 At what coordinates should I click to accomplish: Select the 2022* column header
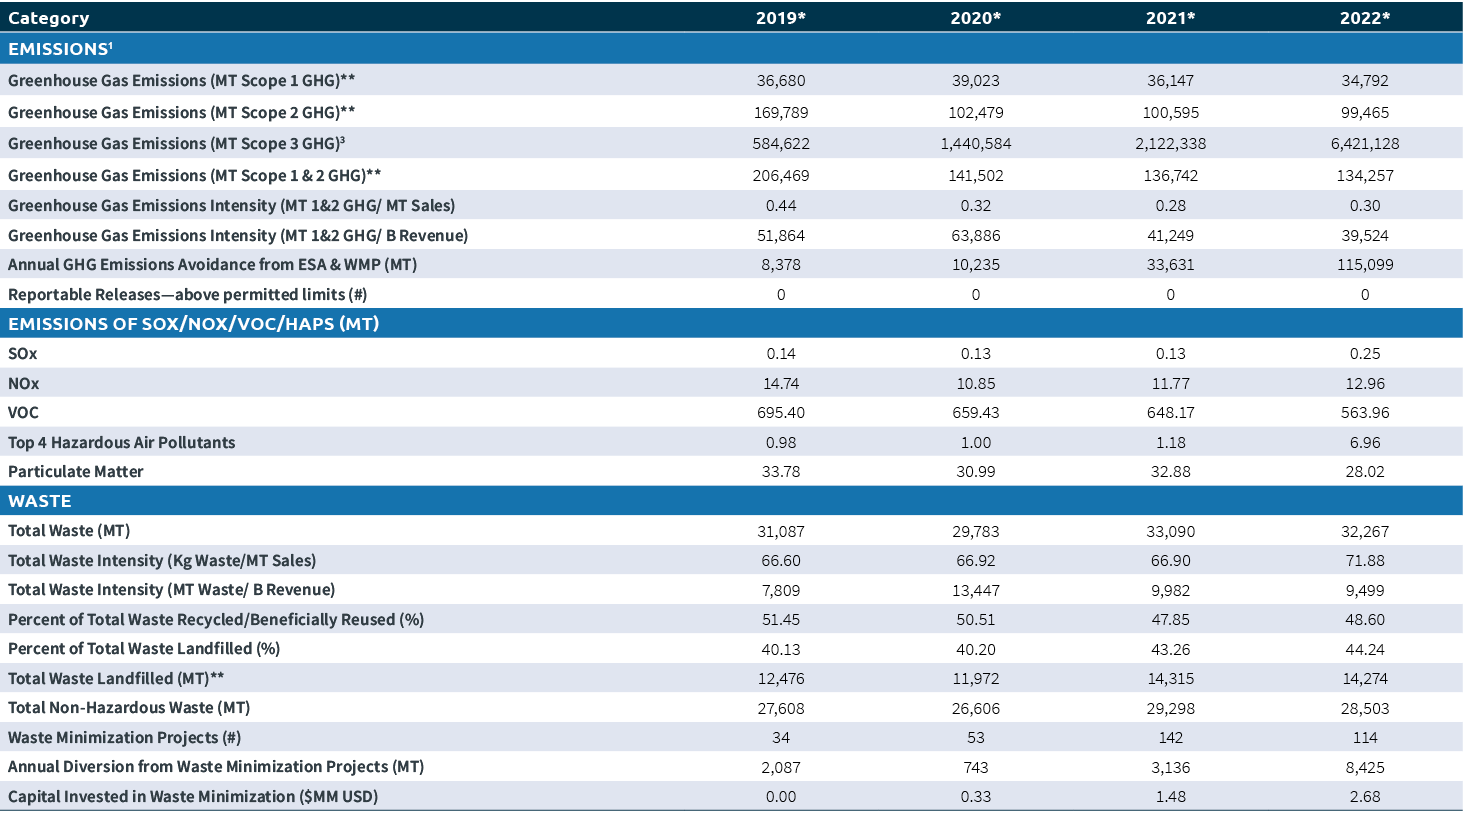tap(1364, 18)
